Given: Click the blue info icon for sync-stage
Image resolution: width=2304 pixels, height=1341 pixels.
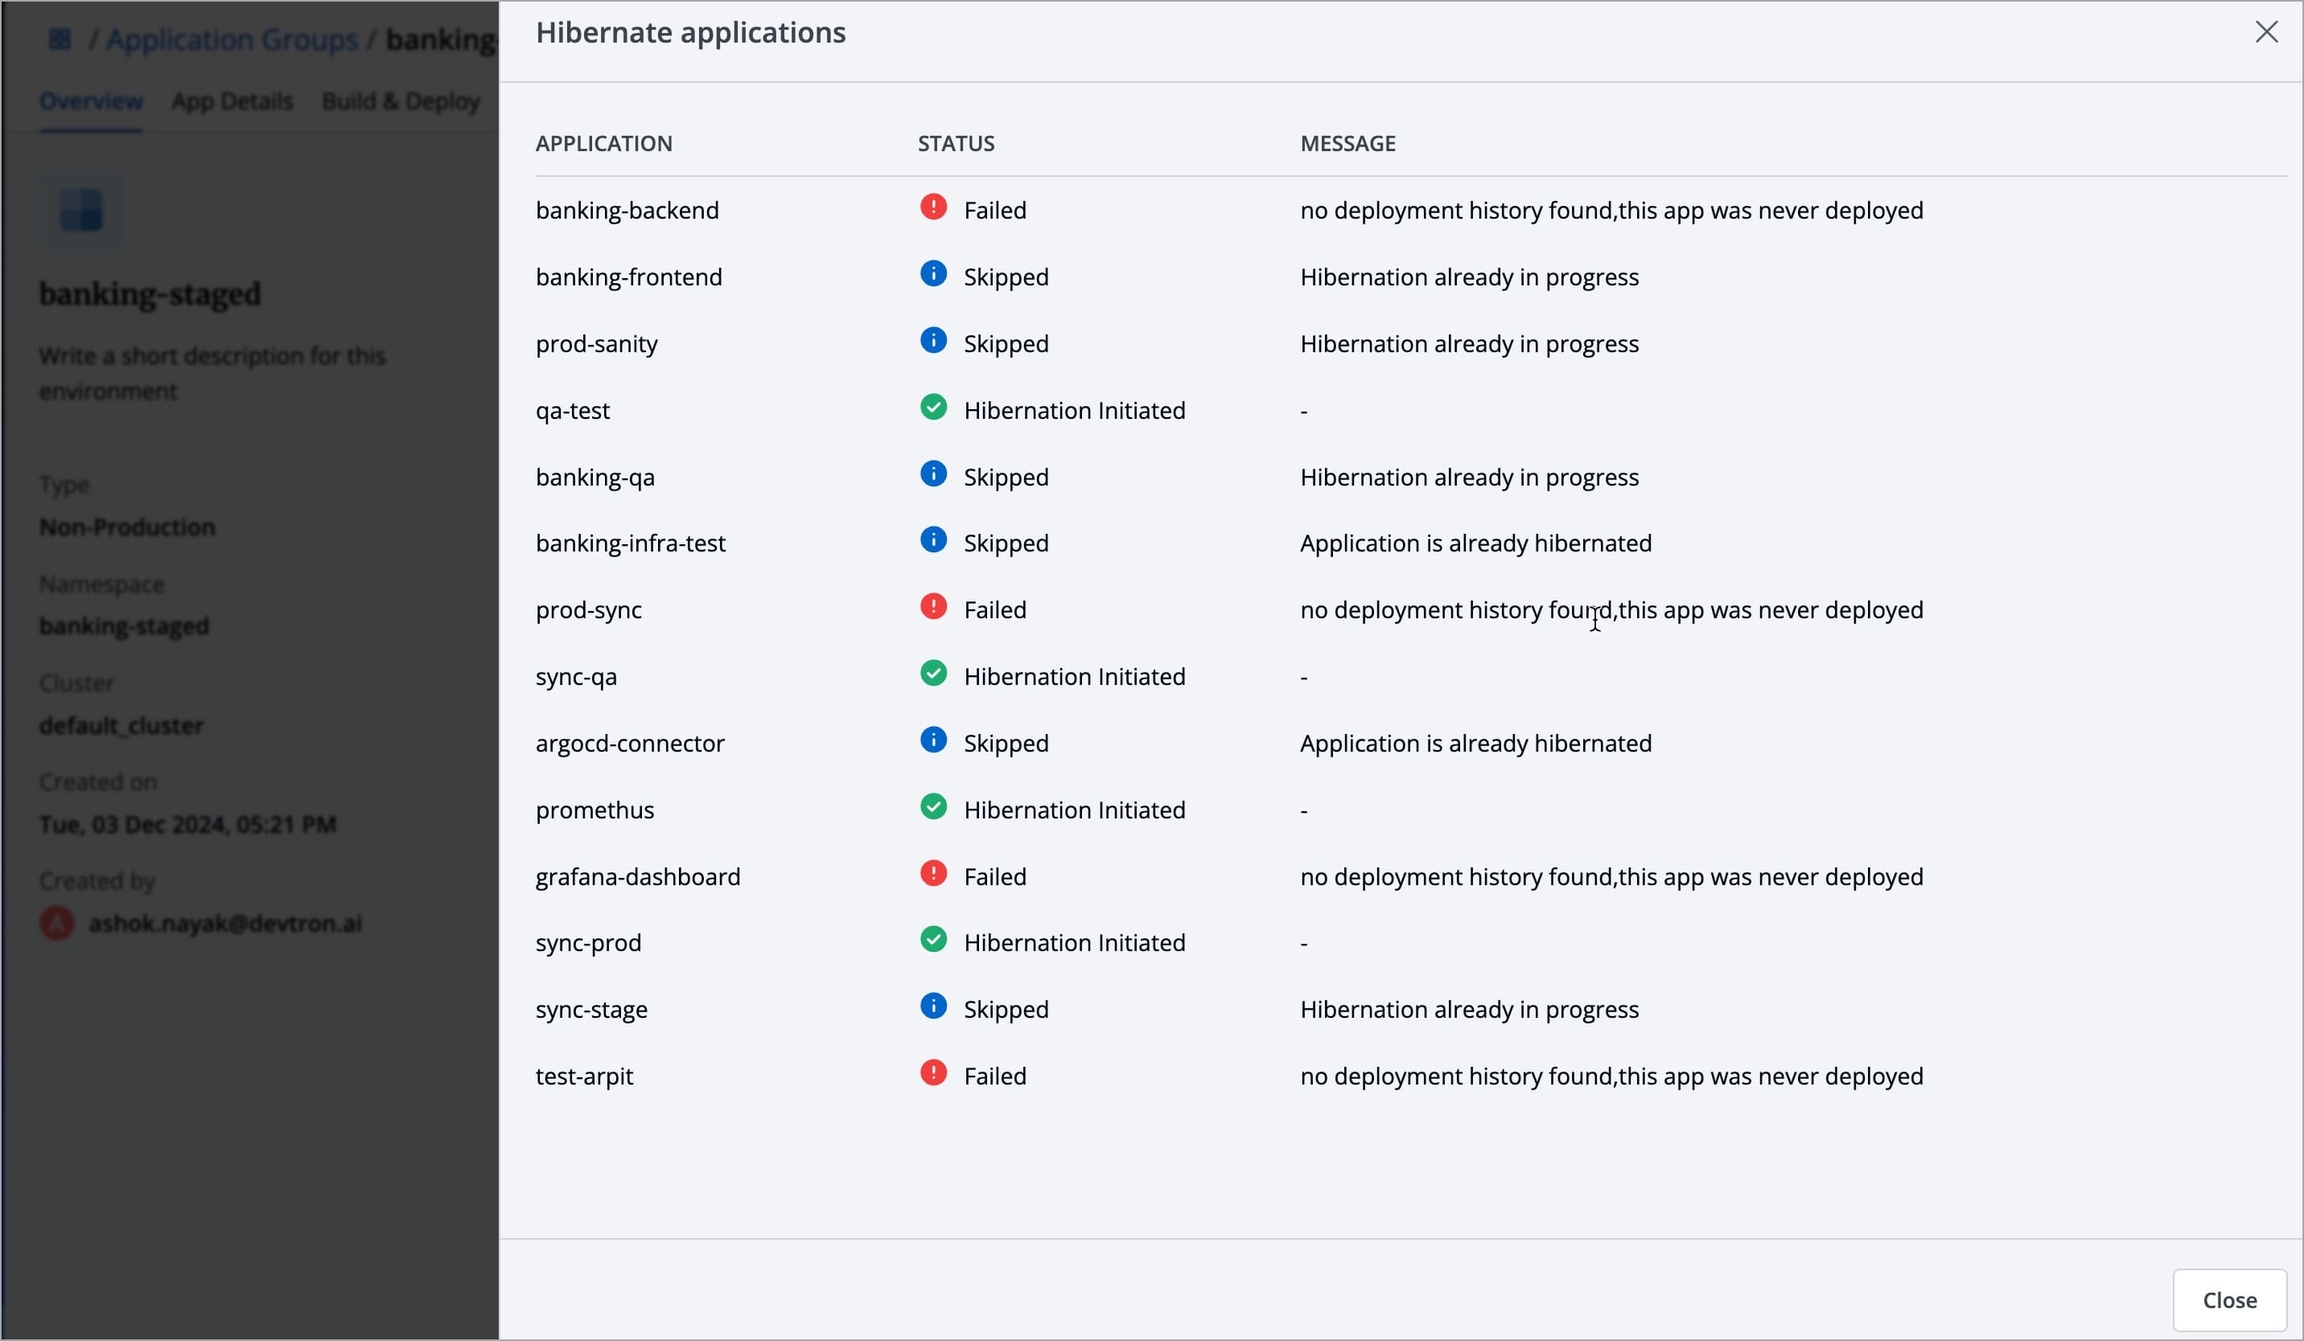Looking at the screenshot, I should [x=933, y=1007].
